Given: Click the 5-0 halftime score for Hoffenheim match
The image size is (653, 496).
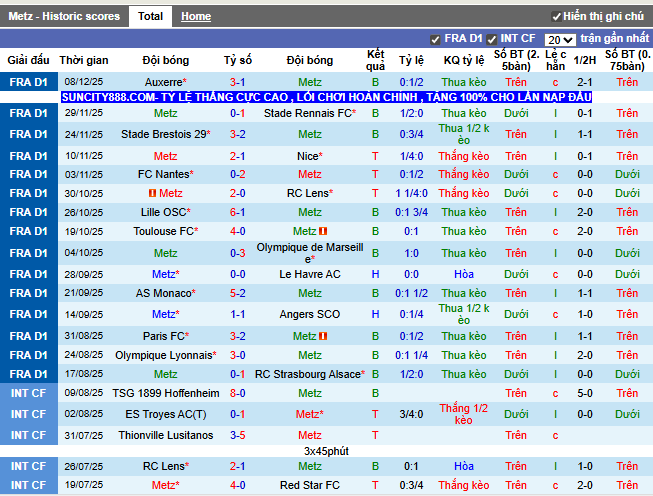Looking at the screenshot, I should tap(585, 393).
